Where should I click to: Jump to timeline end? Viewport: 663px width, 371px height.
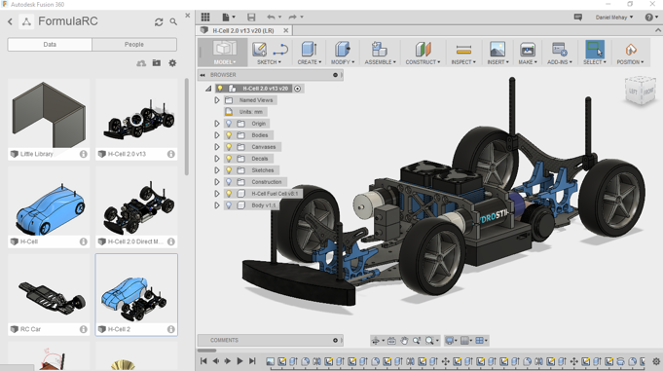[252, 361]
